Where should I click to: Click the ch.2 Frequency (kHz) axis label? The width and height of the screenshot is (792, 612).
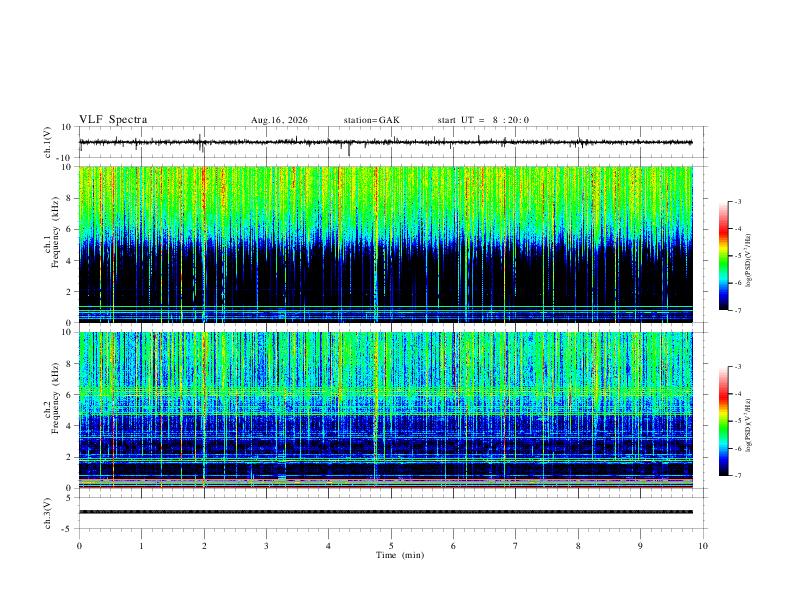[x=51, y=398]
